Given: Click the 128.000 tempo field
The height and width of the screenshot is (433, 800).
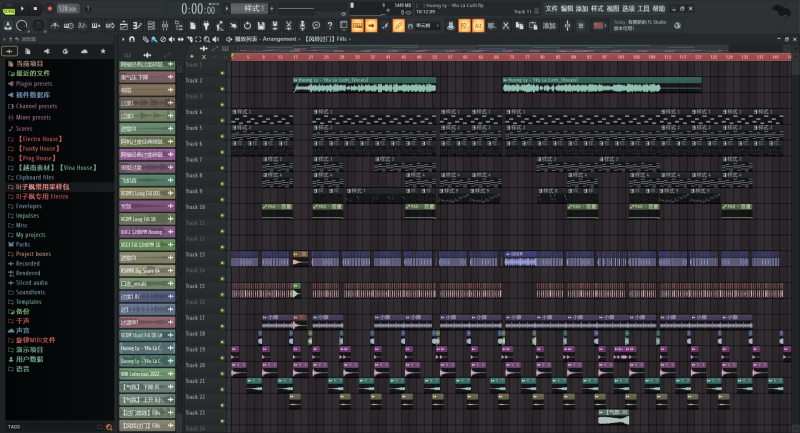Looking at the screenshot, I should (68, 9).
